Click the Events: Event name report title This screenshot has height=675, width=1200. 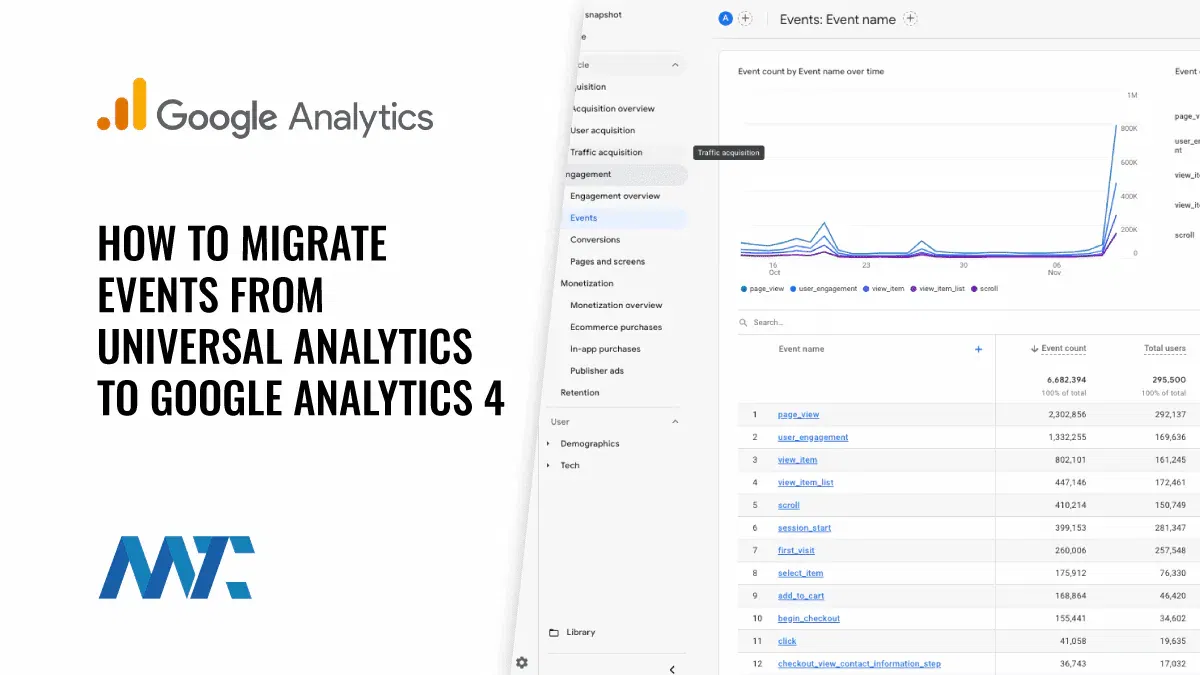(x=838, y=19)
